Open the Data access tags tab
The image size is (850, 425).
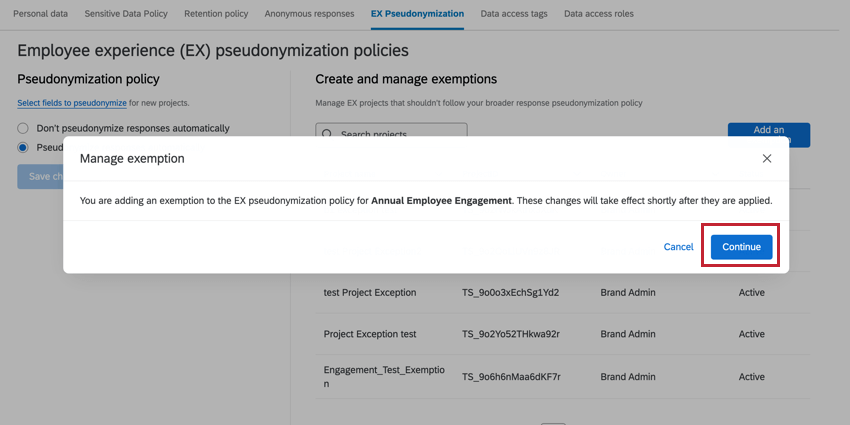tap(514, 14)
